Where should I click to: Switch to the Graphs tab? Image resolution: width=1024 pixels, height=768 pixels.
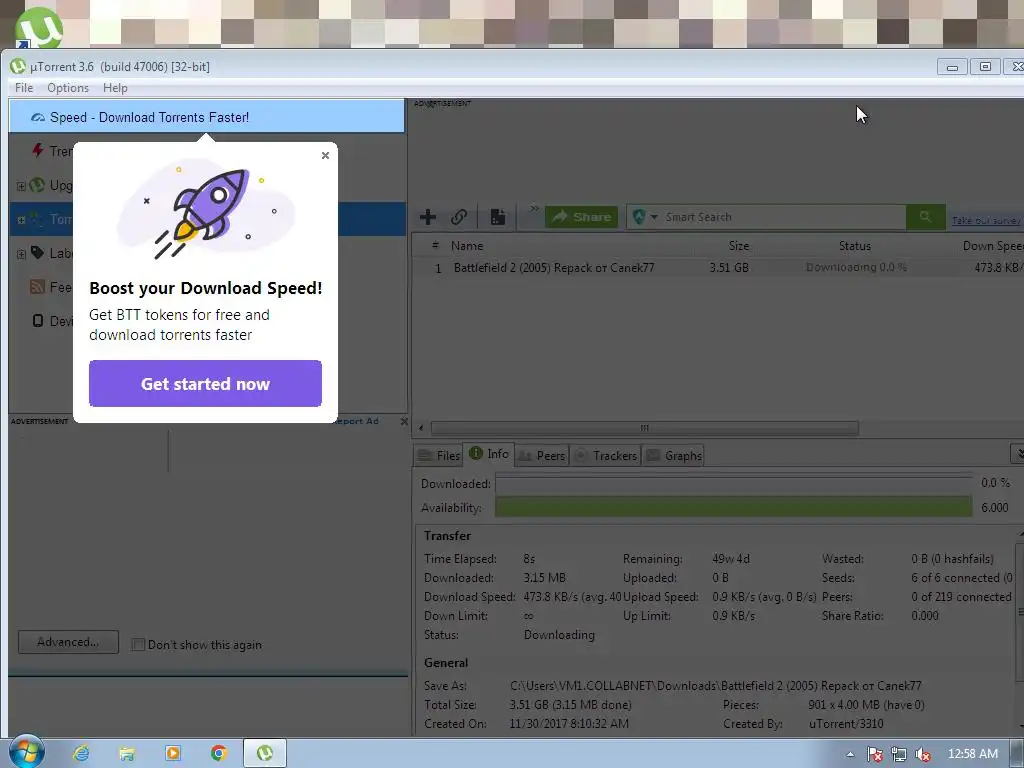(673, 455)
